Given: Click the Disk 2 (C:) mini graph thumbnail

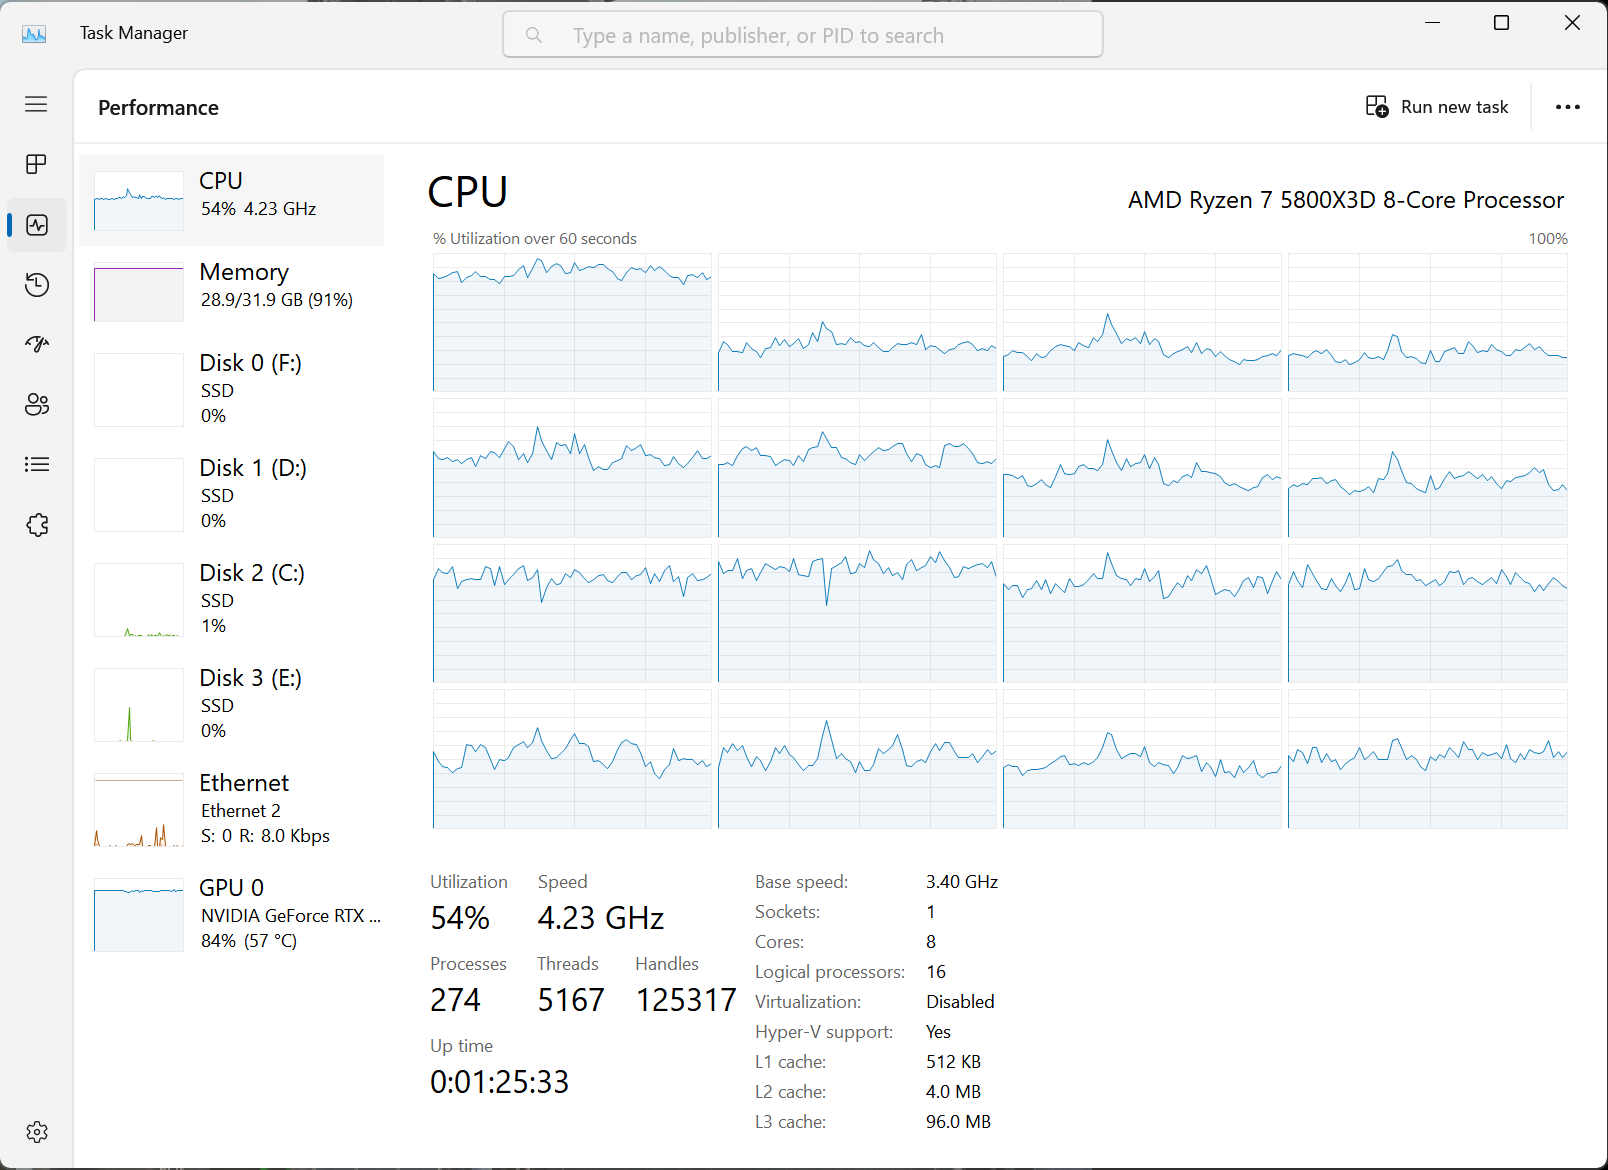Looking at the screenshot, I should (x=139, y=600).
